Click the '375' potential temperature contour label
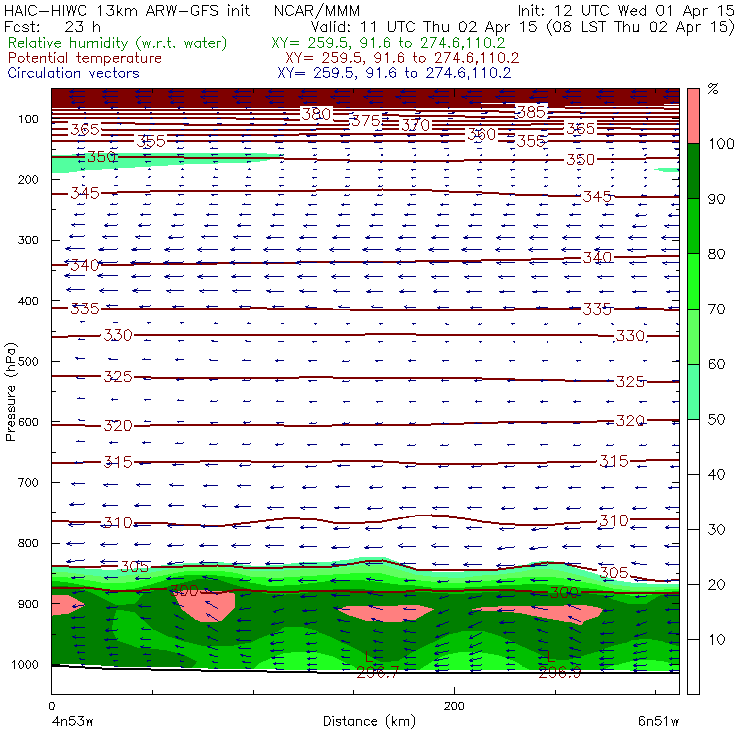The image size is (740, 740). click(x=366, y=121)
